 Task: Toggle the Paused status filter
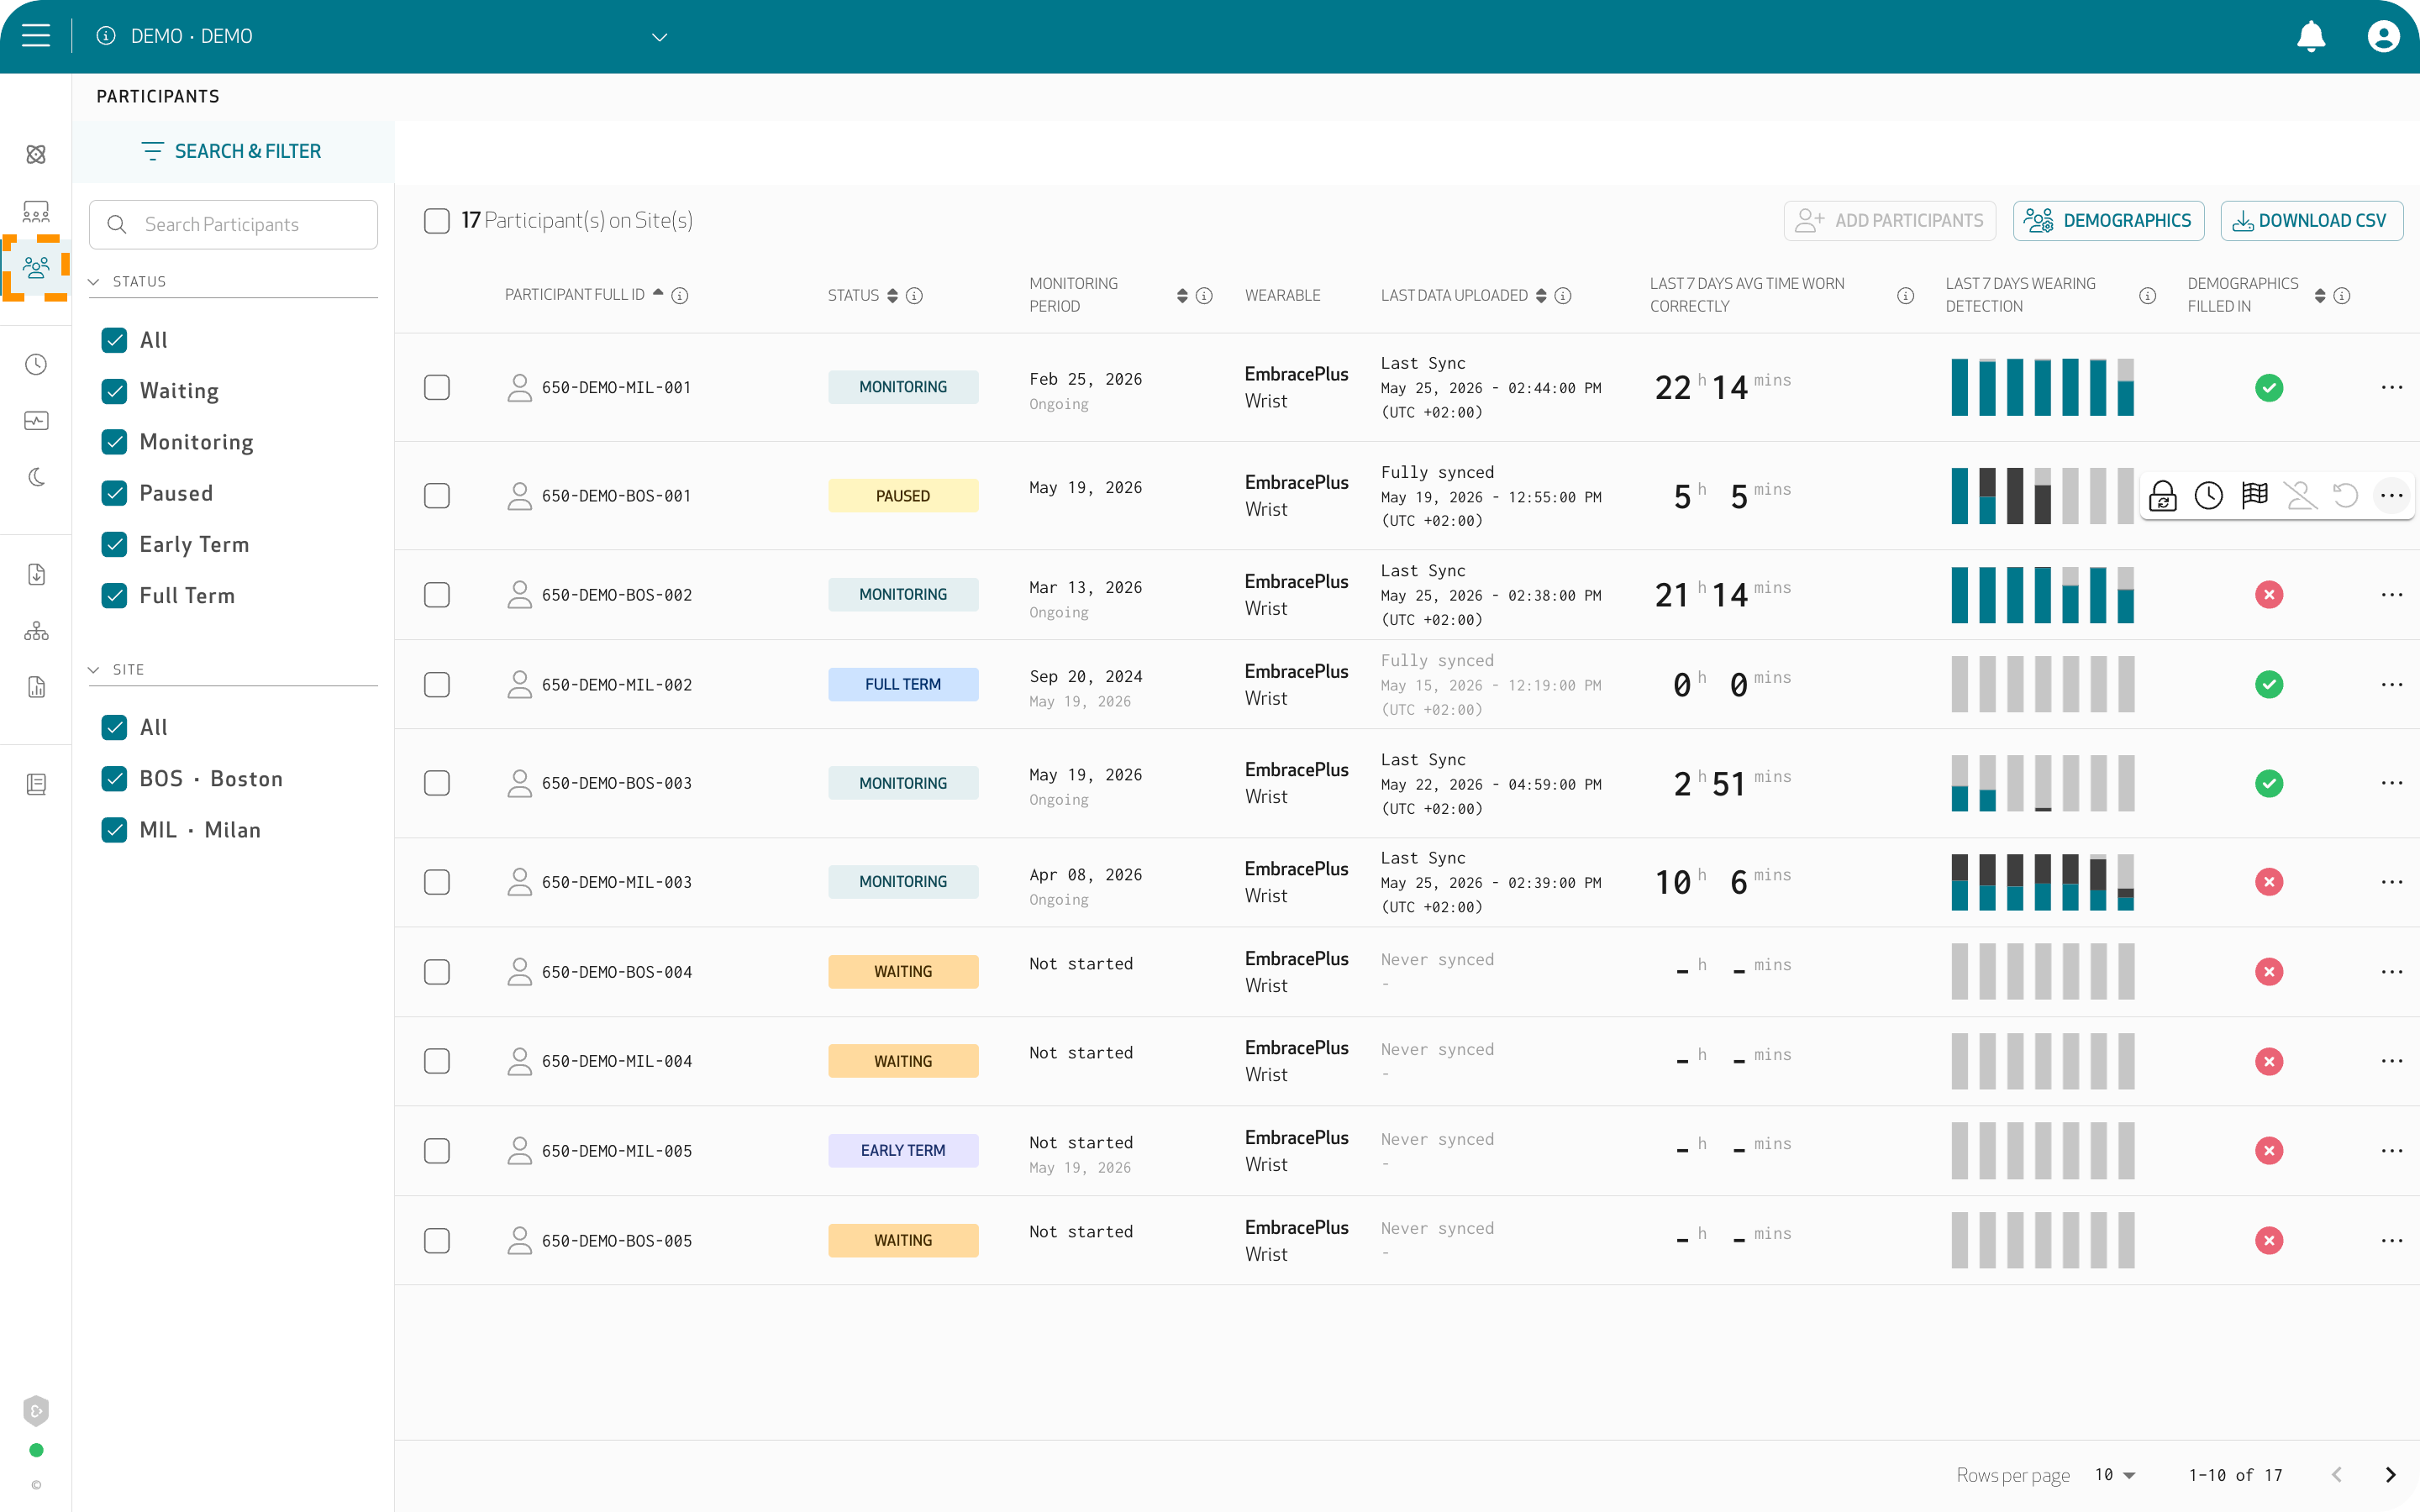[114, 493]
